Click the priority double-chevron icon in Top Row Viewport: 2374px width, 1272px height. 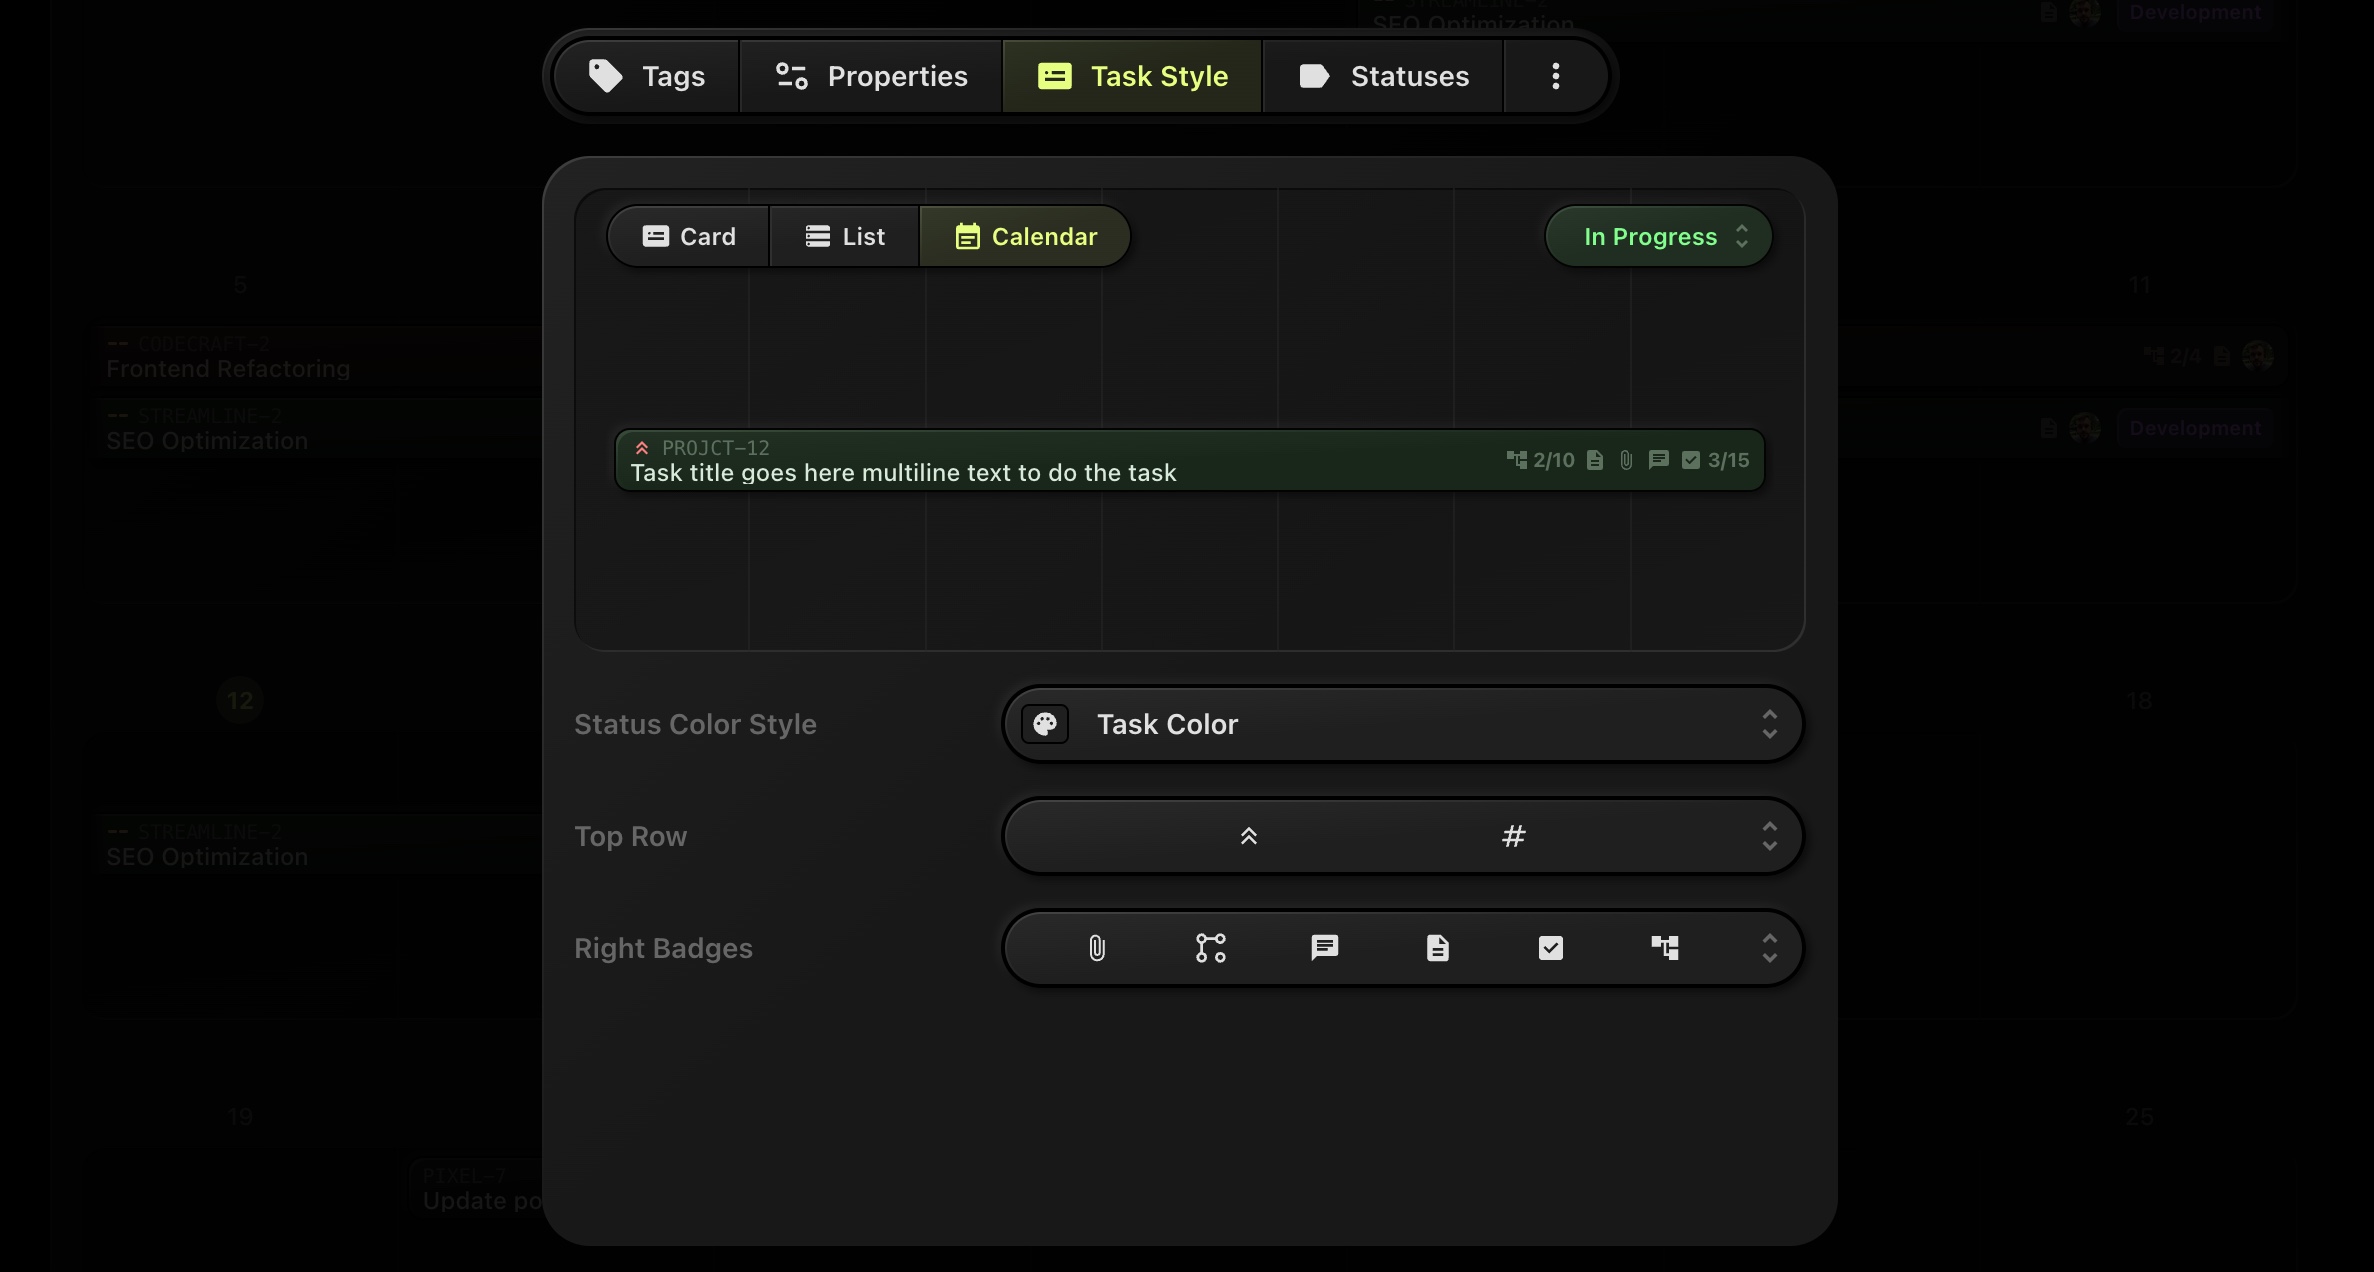[1248, 836]
